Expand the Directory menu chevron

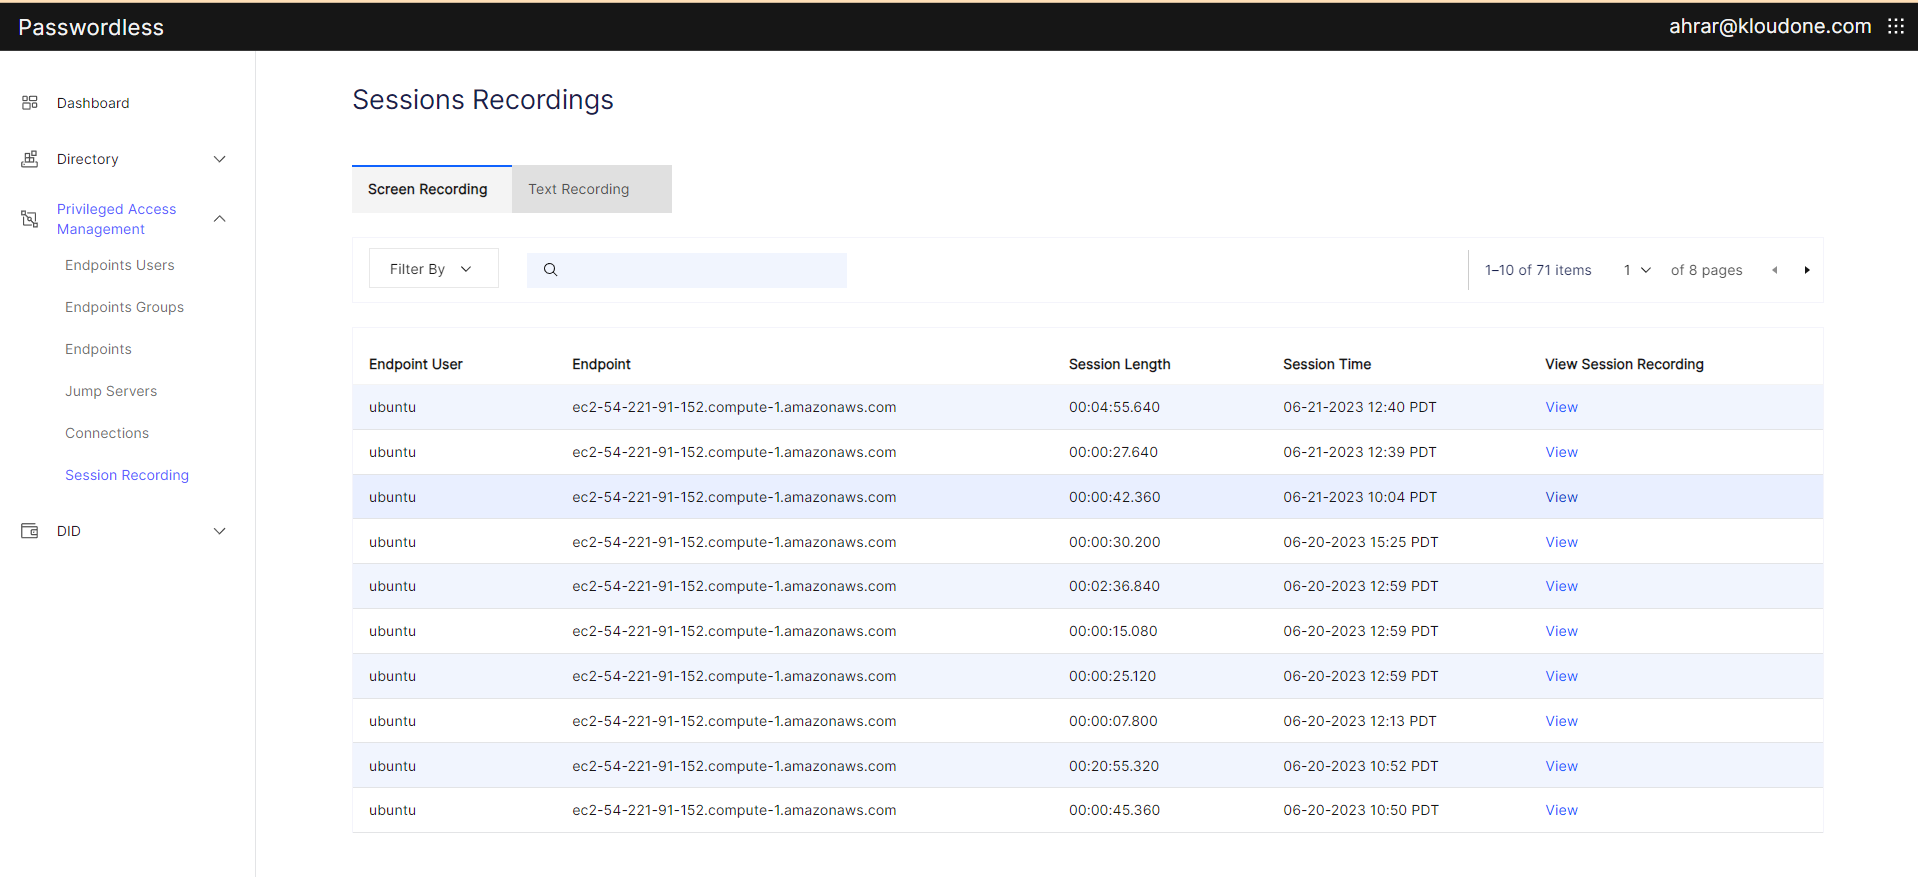(x=220, y=159)
